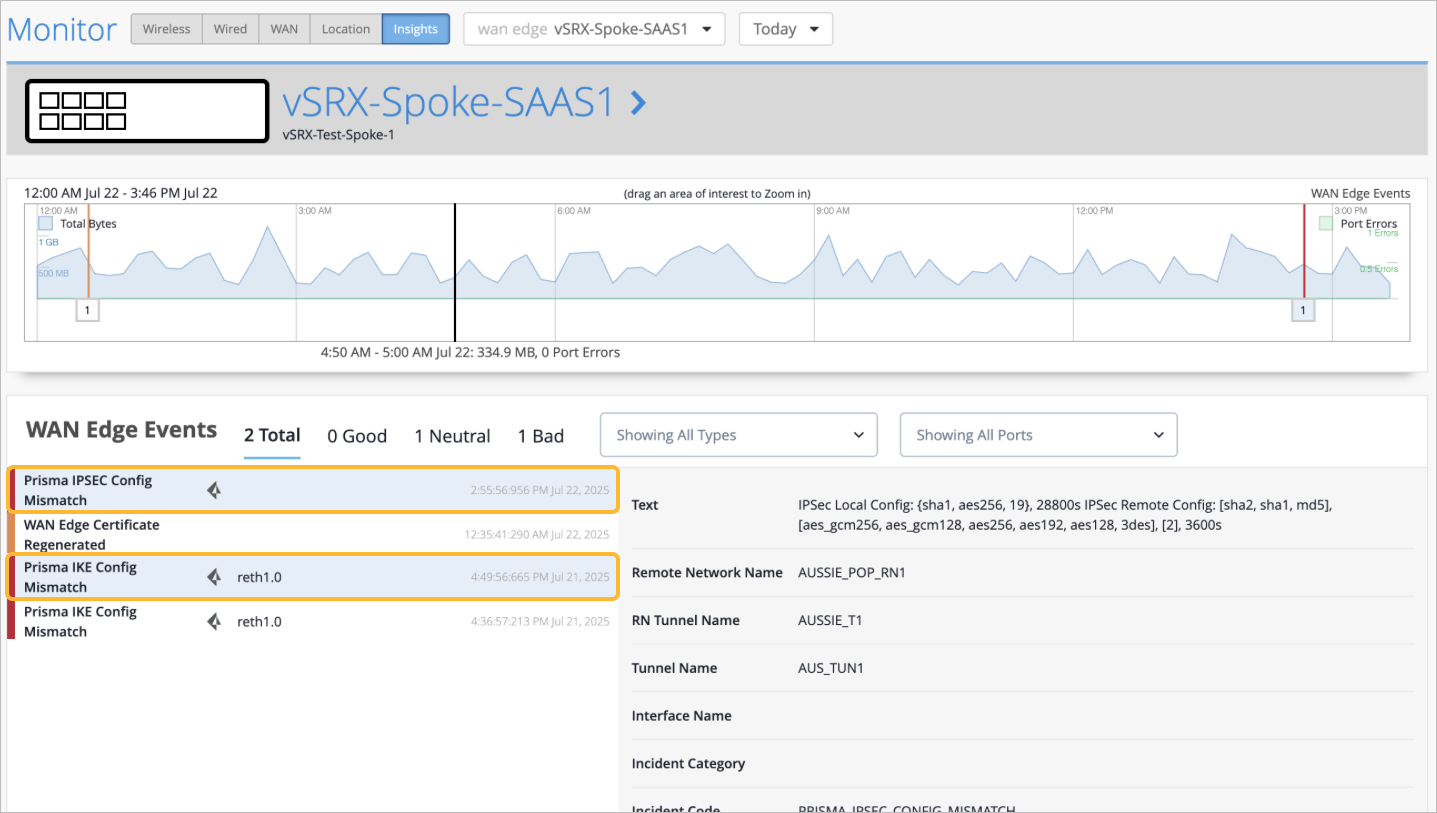
Task: Open the Showing All Ports dropdown
Action: click(1038, 435)
